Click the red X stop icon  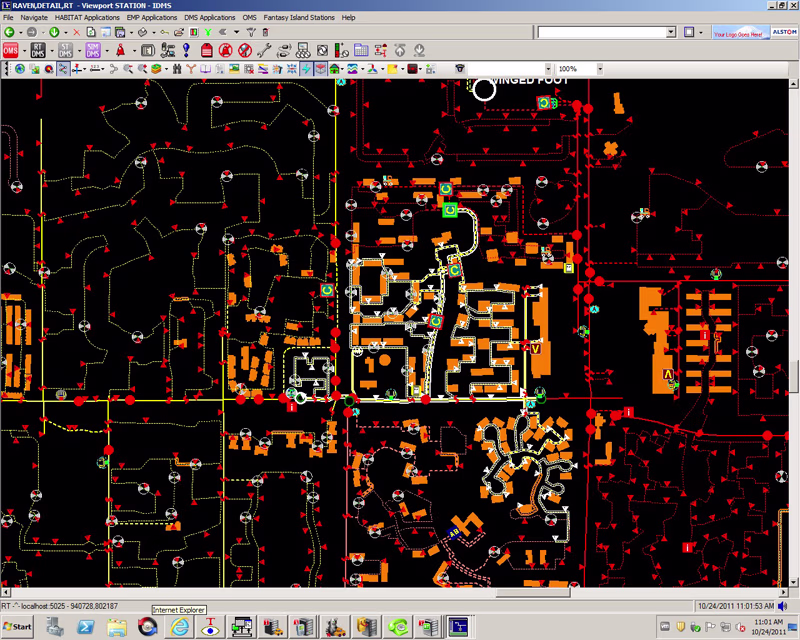[77, 32]
